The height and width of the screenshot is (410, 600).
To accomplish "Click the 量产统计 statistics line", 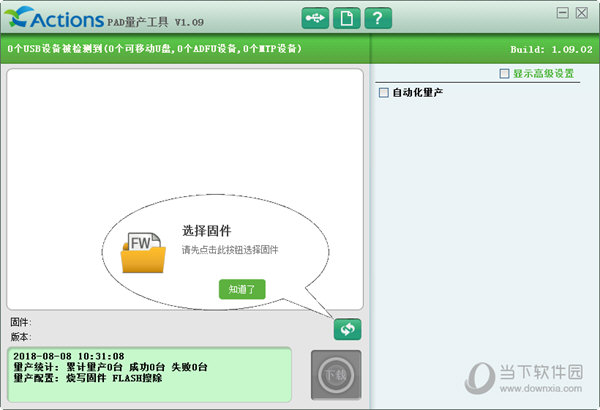I will click(110, 367).
